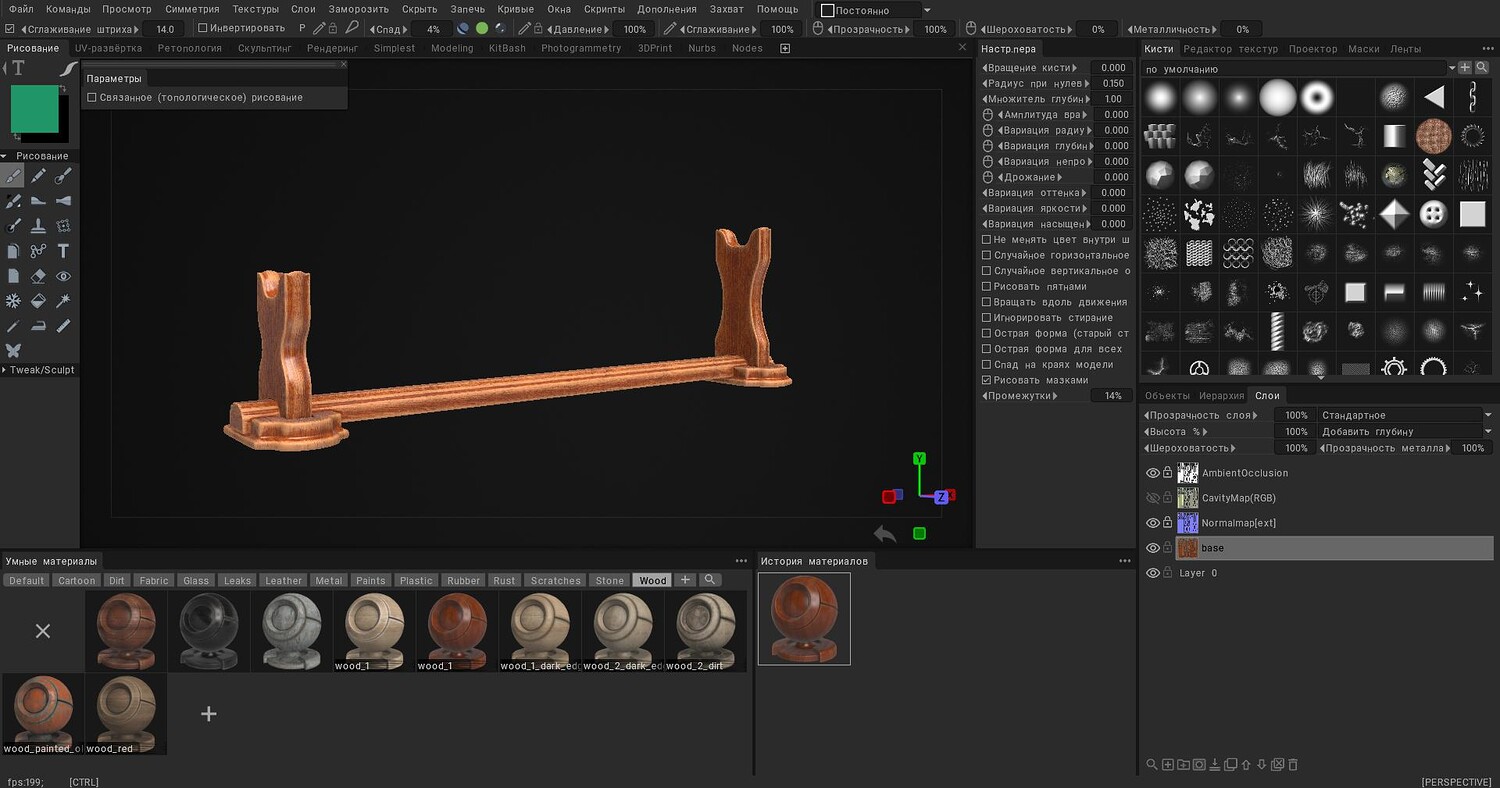This screenshot has height=788, width=1500.
Task: Add a new workspace tab with plus
Action: pos(785,48)
